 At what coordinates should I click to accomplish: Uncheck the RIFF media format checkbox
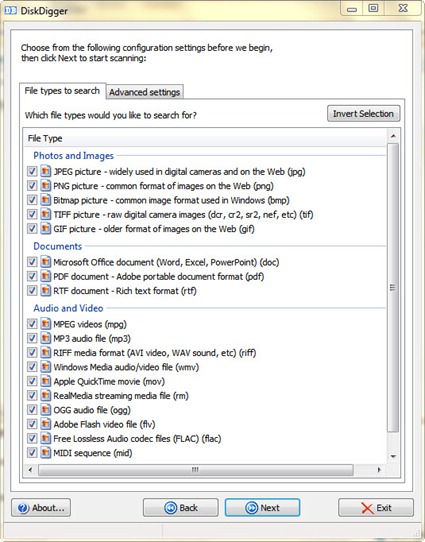click(32, 353)
